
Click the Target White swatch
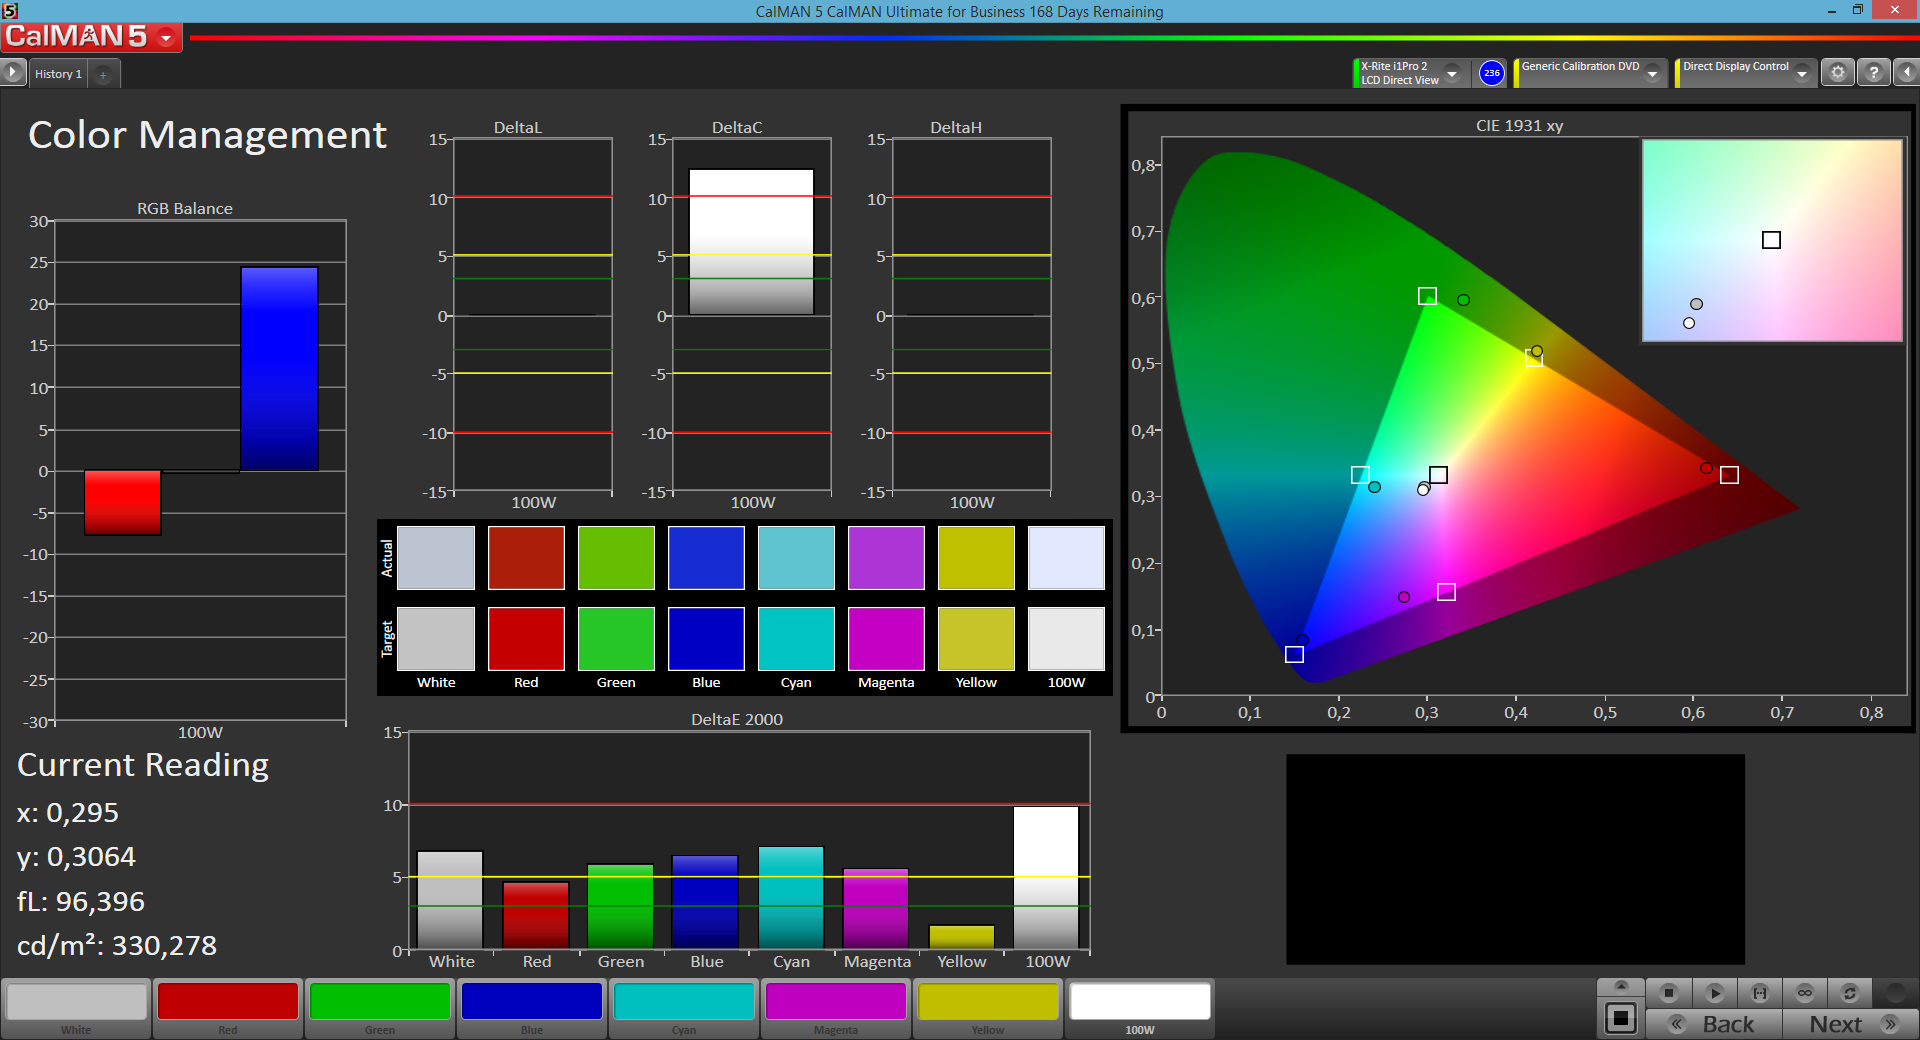[x=436, y=639]
